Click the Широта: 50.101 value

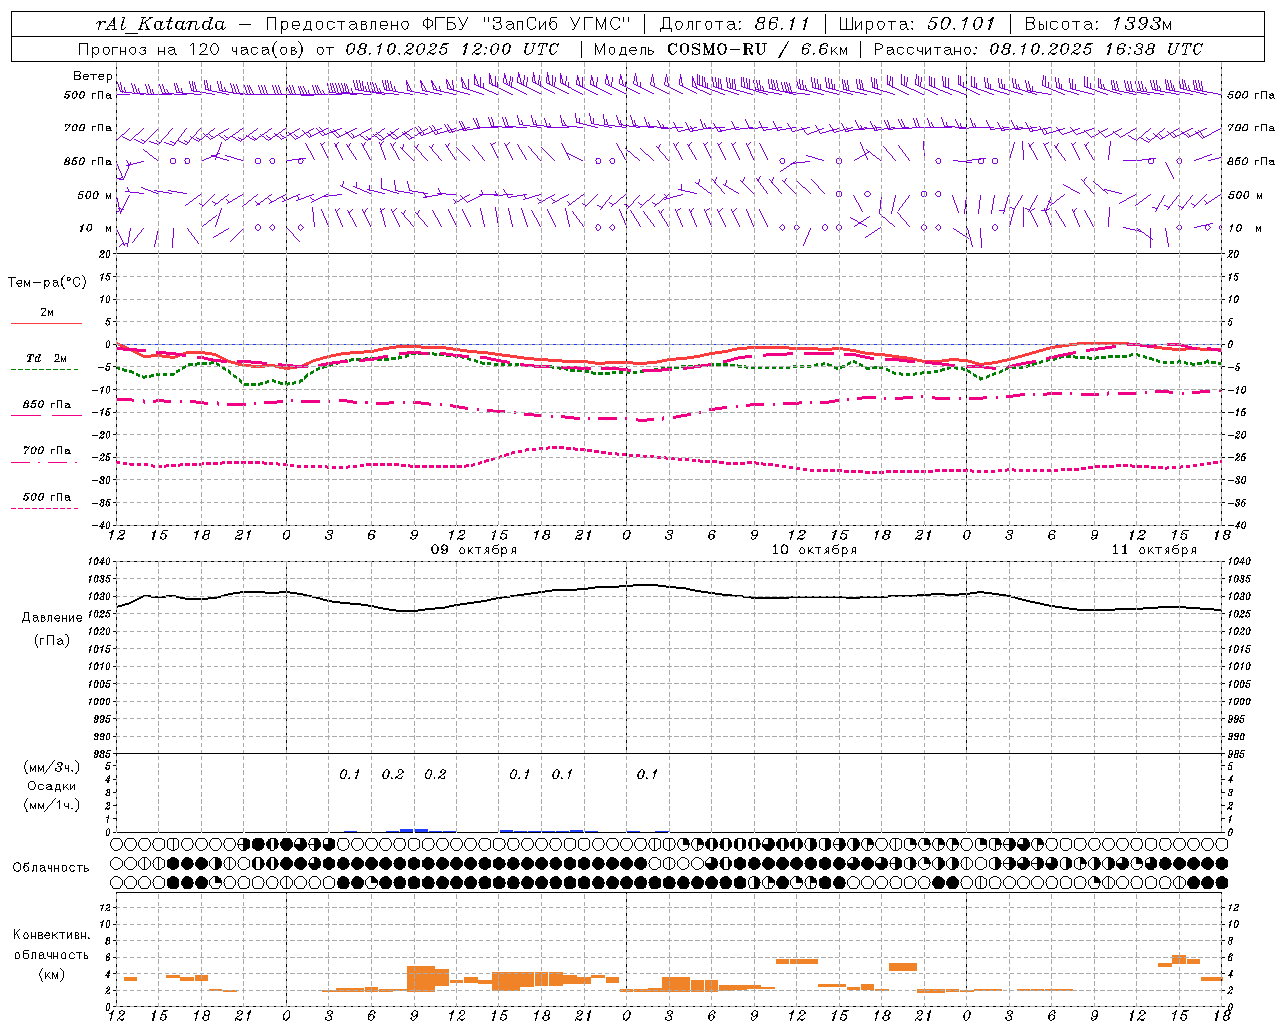917,24
